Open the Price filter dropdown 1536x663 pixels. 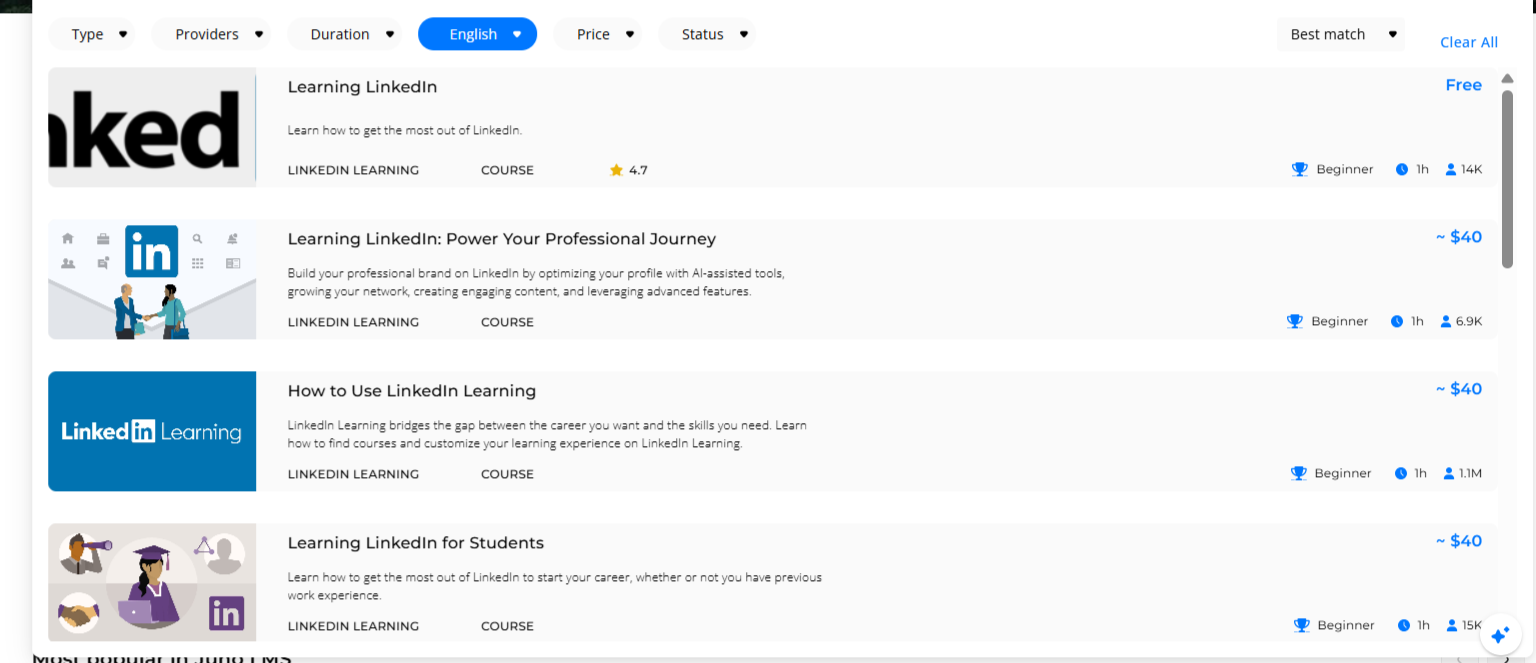(x=597, y=34)
